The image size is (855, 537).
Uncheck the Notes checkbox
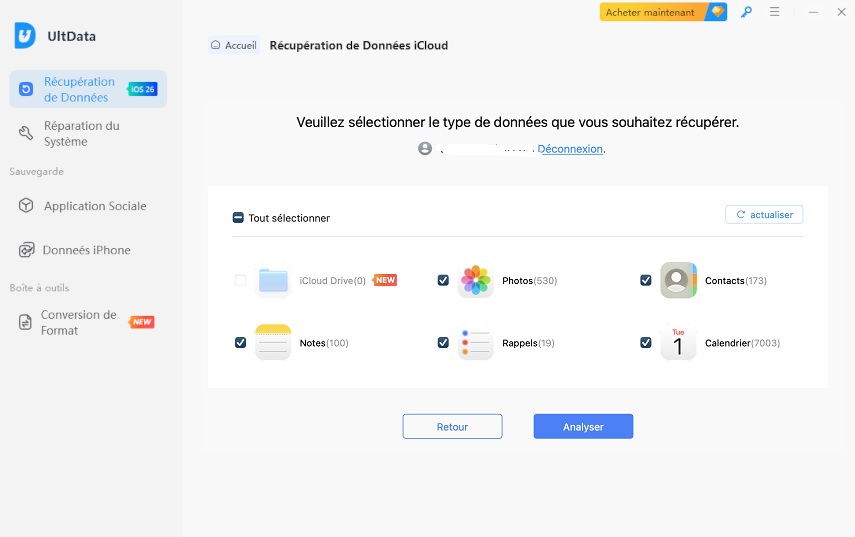pos(240,343)
